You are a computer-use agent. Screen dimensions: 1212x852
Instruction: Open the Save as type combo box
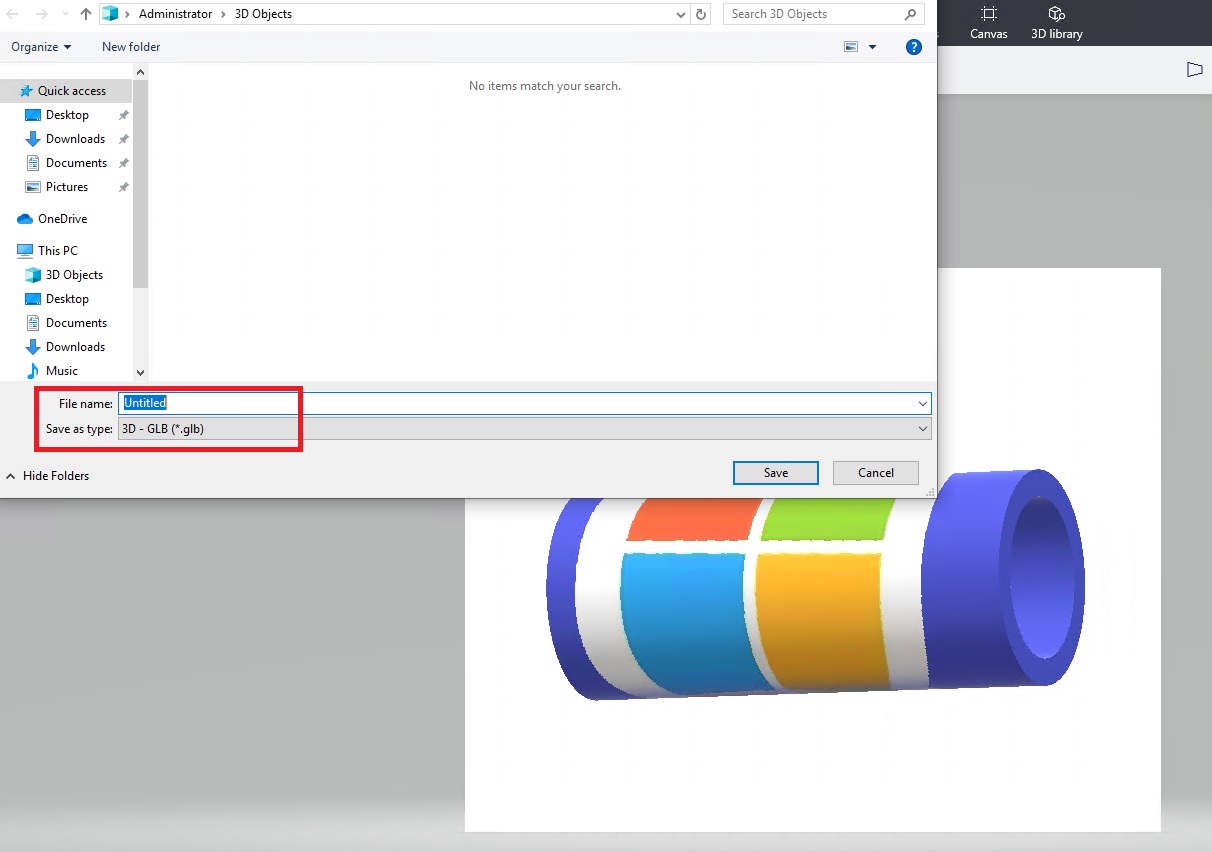(x=525, y=429)
